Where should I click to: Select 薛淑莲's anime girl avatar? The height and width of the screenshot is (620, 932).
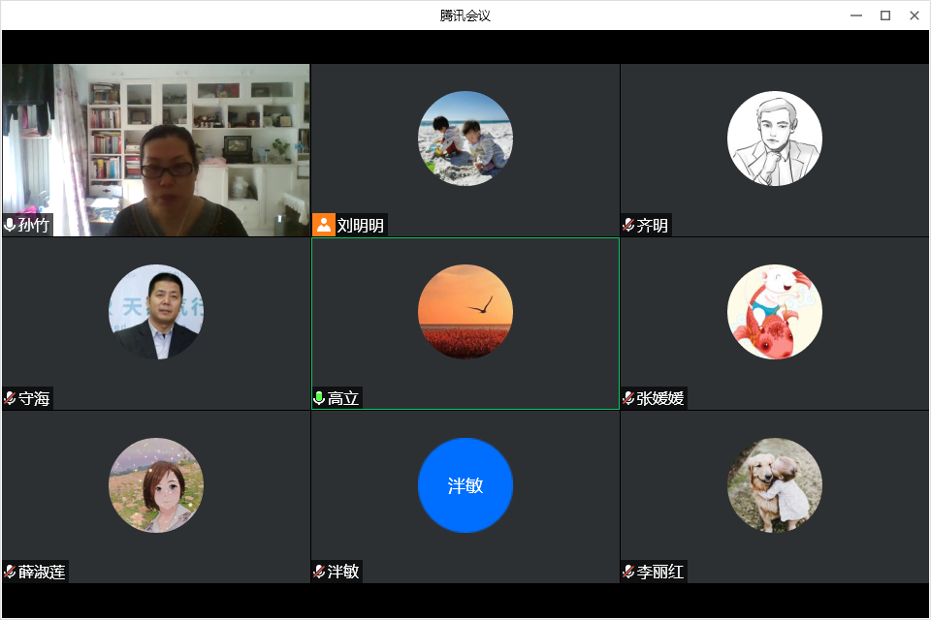(155, 485)
